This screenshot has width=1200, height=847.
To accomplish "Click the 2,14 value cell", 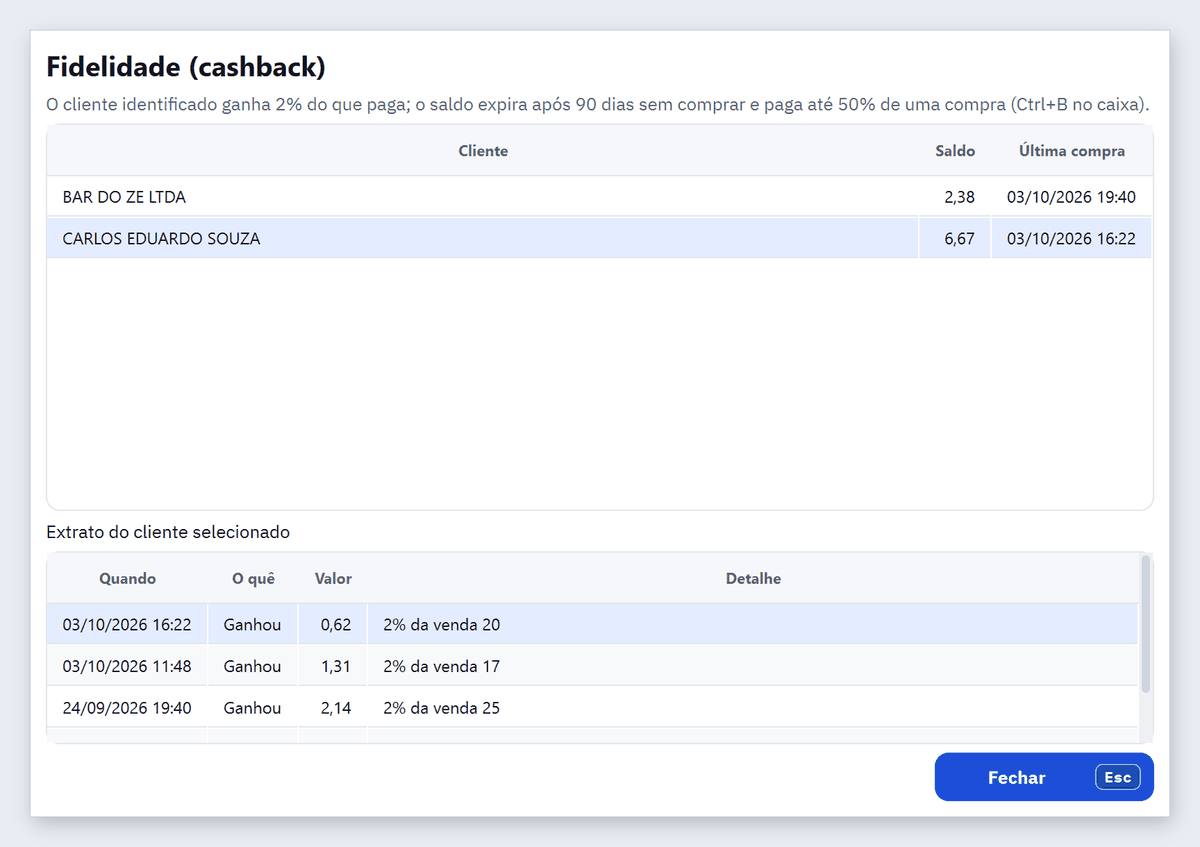I will [333, 708].
